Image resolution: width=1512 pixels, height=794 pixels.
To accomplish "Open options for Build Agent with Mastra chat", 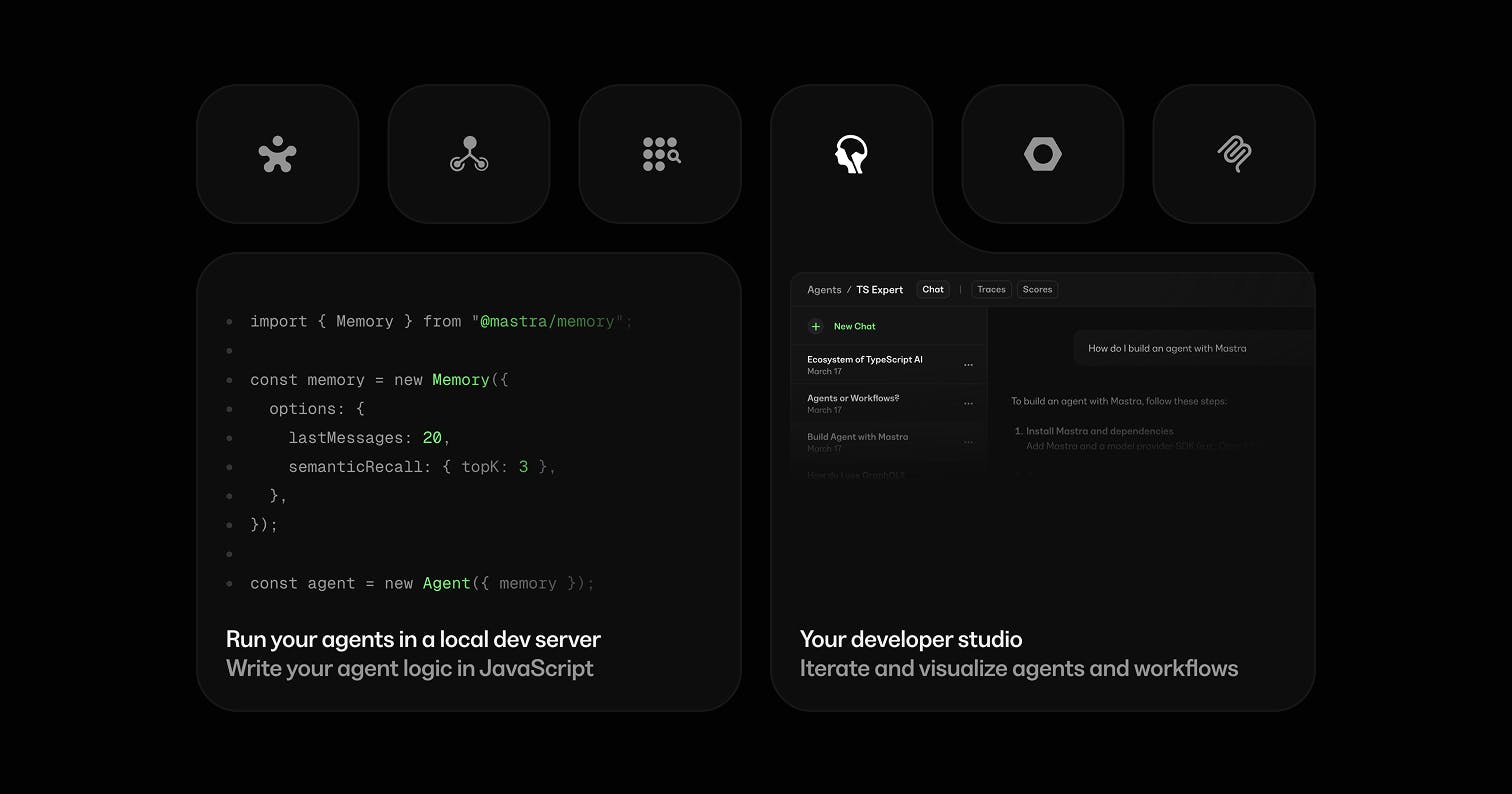I will click(x=968, y=442).
